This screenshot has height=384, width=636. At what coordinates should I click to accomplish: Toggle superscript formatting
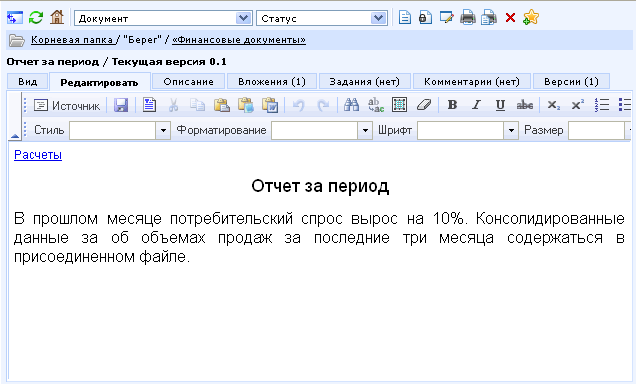[578, 105]
